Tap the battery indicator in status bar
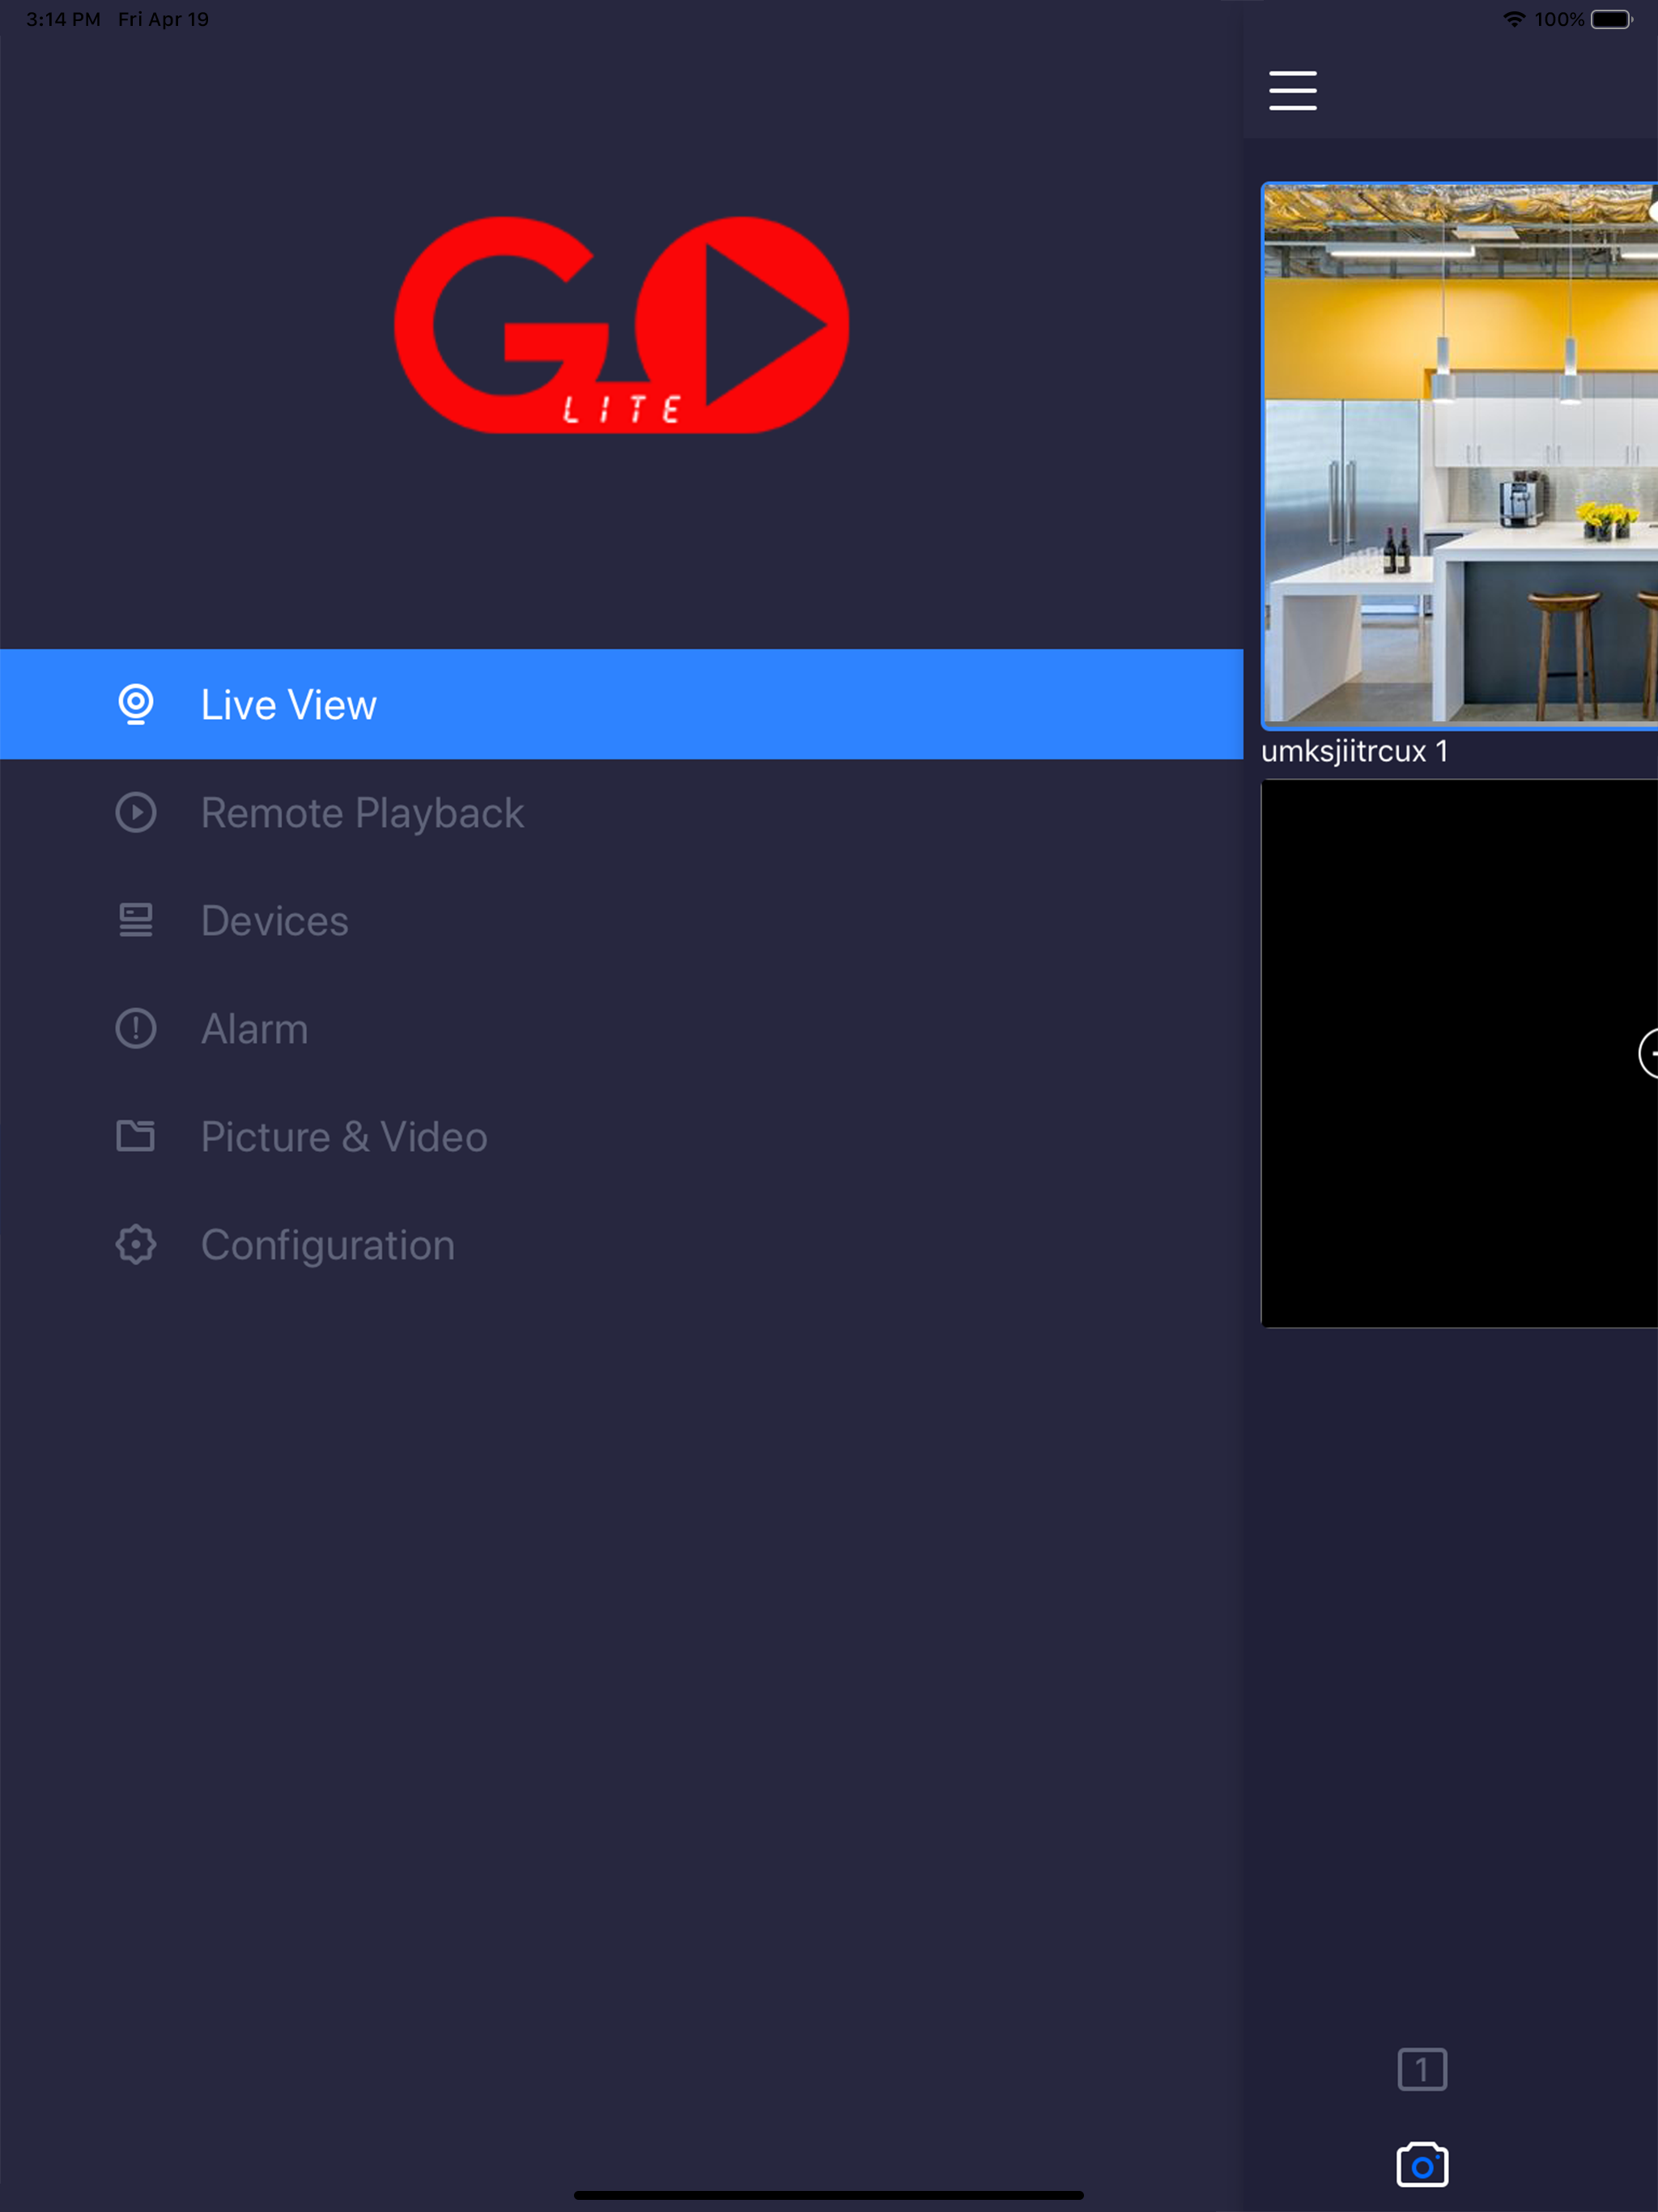 point(1611,19)
